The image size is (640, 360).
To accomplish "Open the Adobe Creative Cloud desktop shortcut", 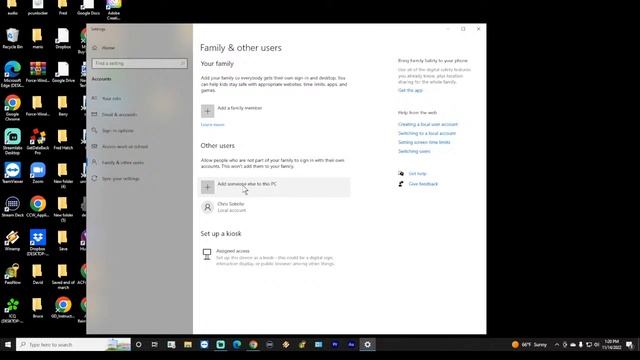I will pos(113,9).
